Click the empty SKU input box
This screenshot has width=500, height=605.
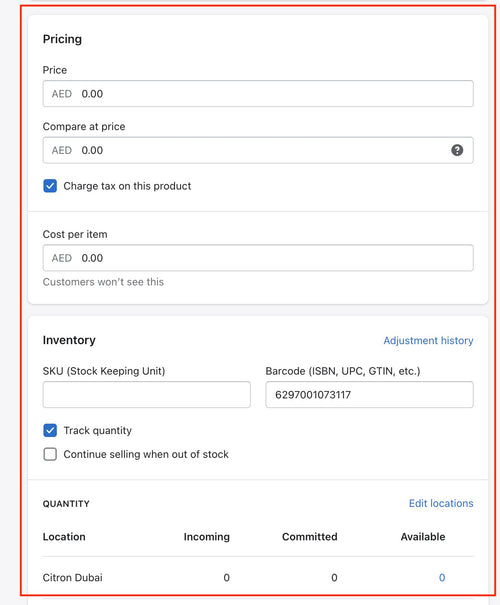tap(147, 394)
